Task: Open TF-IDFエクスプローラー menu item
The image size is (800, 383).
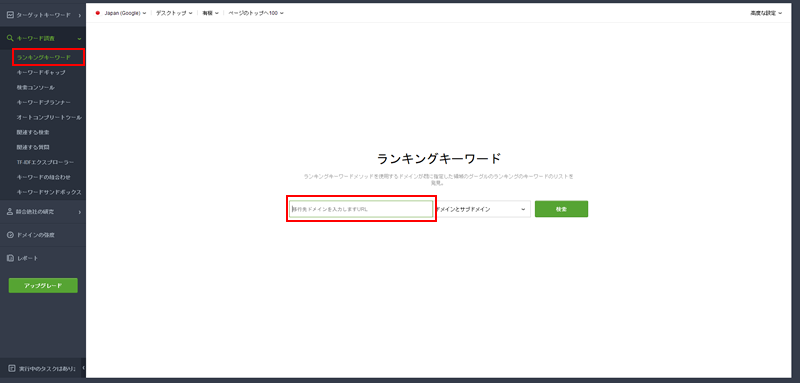Action: point(45,162)
